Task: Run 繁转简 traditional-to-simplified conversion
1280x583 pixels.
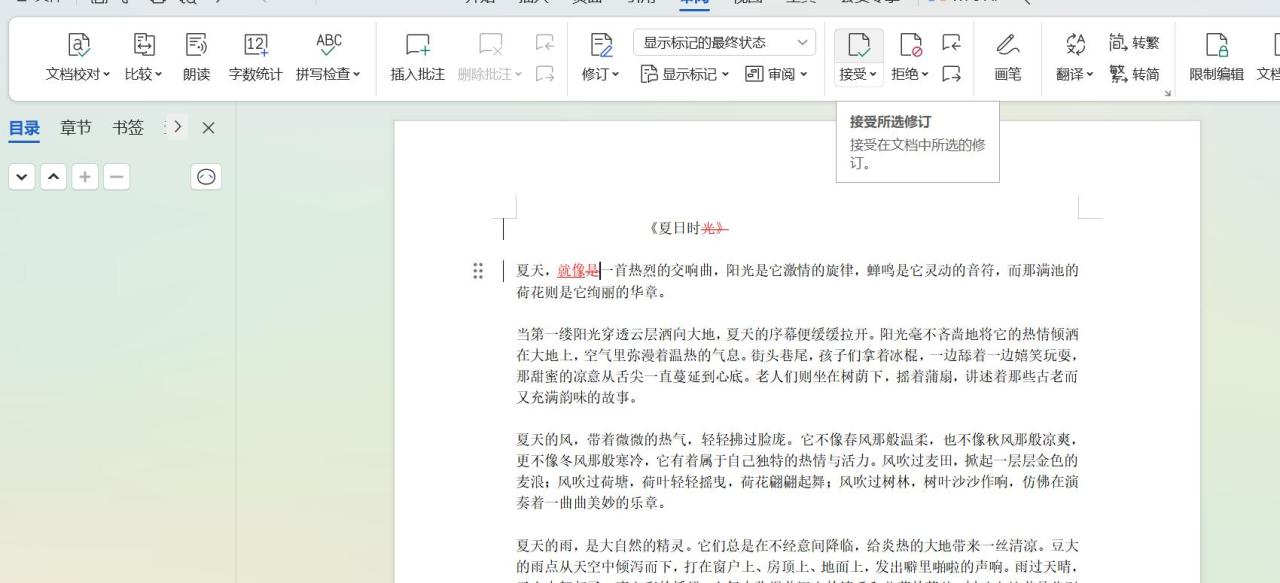Action: coord(1135,72)
